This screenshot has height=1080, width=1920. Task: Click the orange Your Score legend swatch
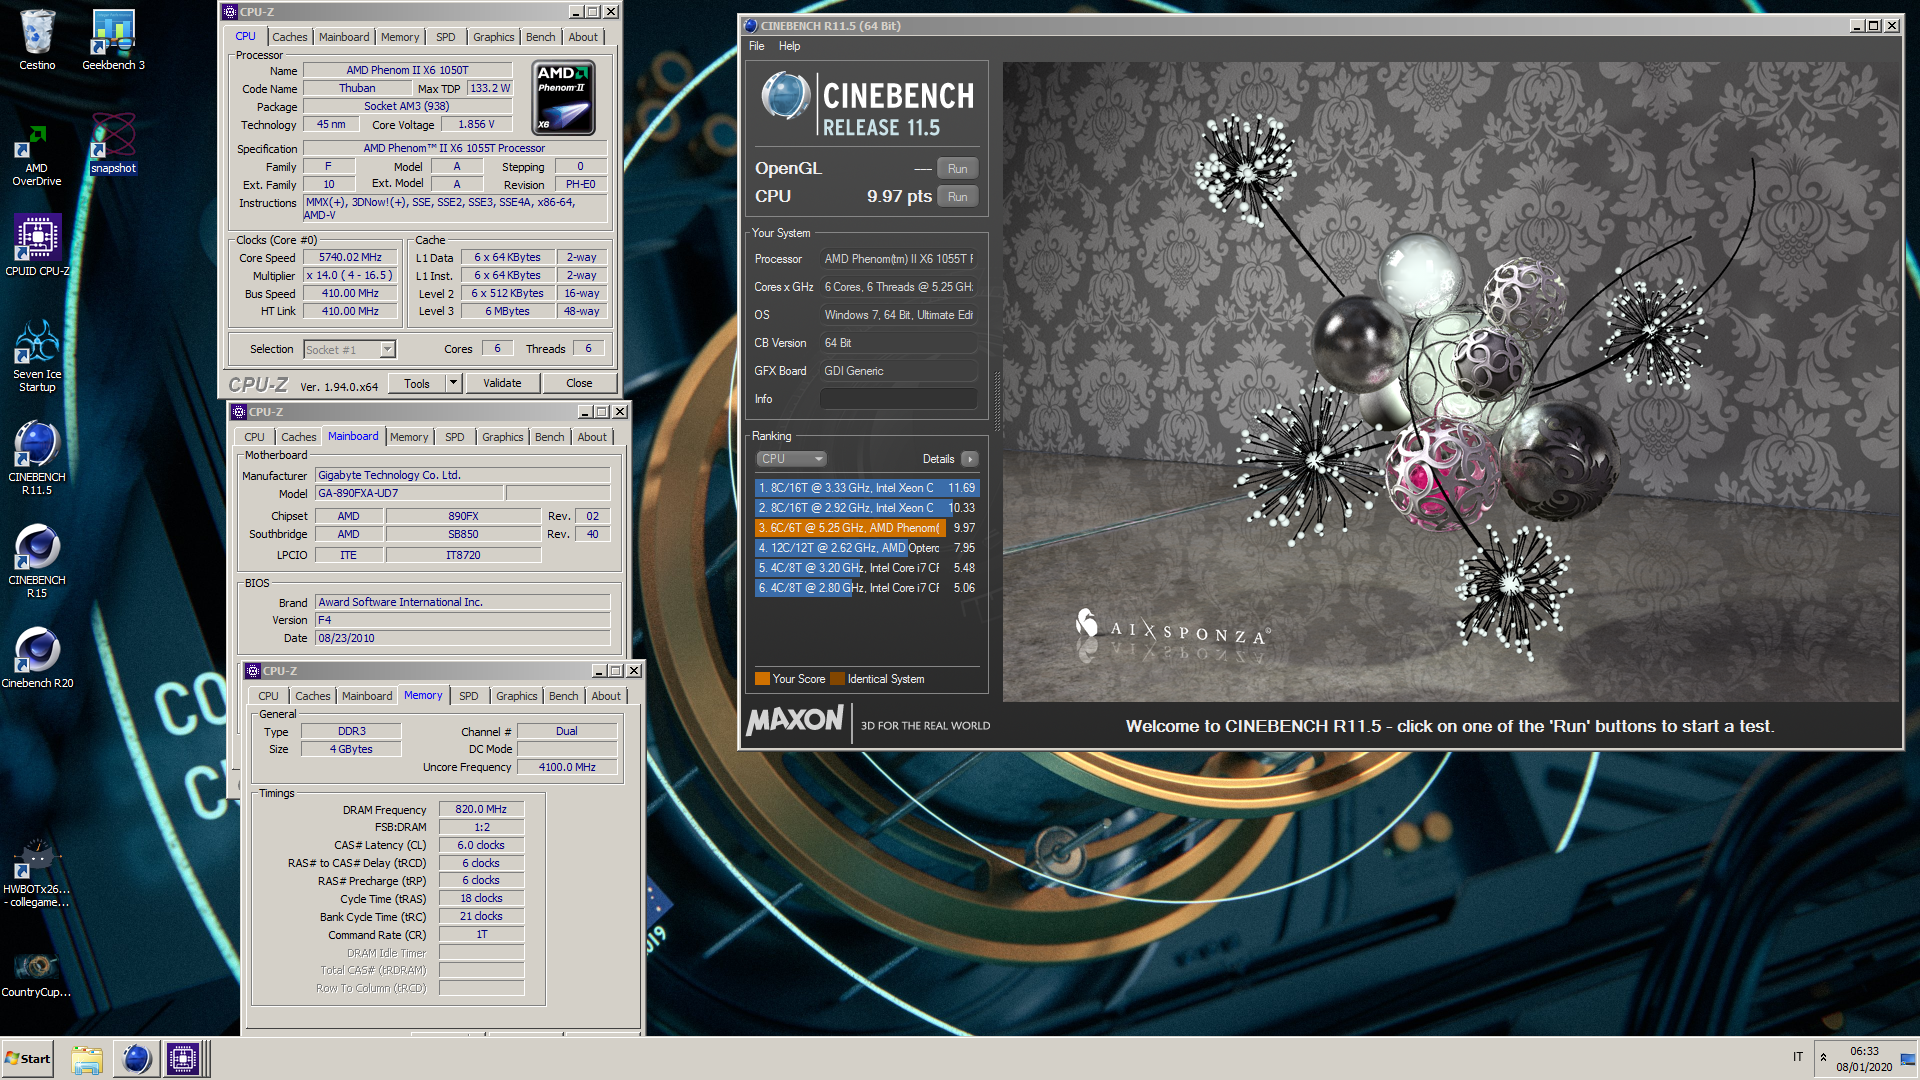tap(762, 679)
